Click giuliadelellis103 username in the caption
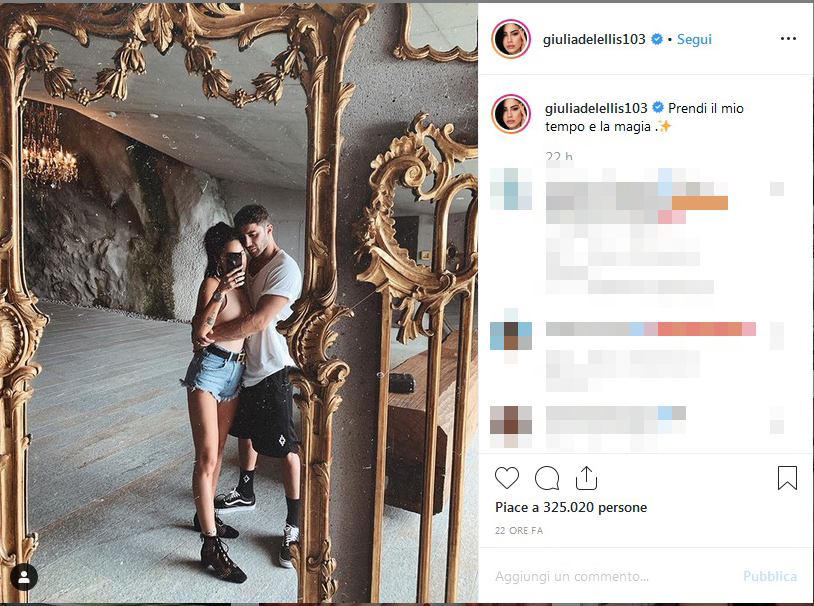This screenshot has height=606, width=814. coord(596,108)
